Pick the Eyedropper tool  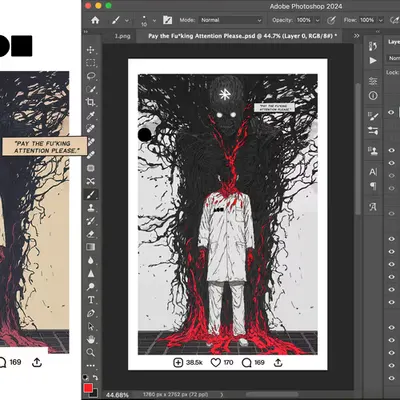(x=91, y=115)
